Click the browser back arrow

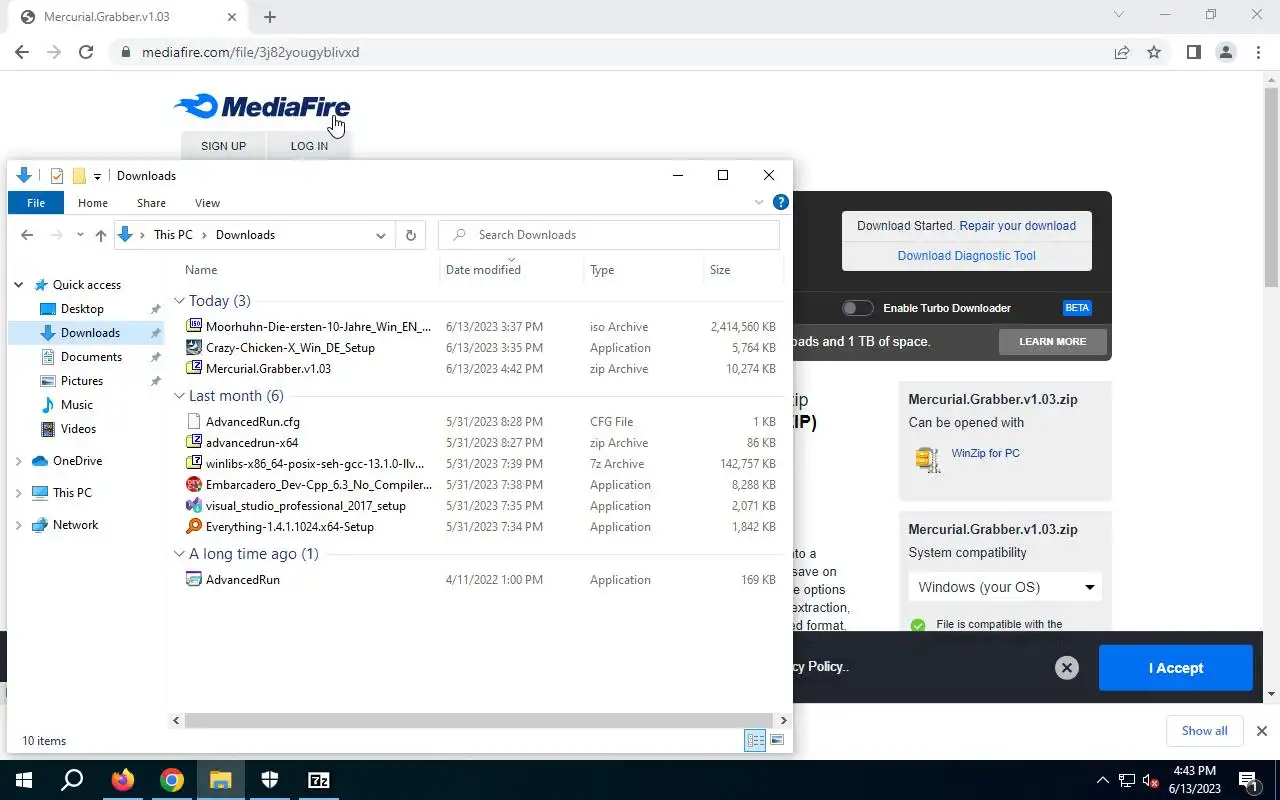(22, 52)
